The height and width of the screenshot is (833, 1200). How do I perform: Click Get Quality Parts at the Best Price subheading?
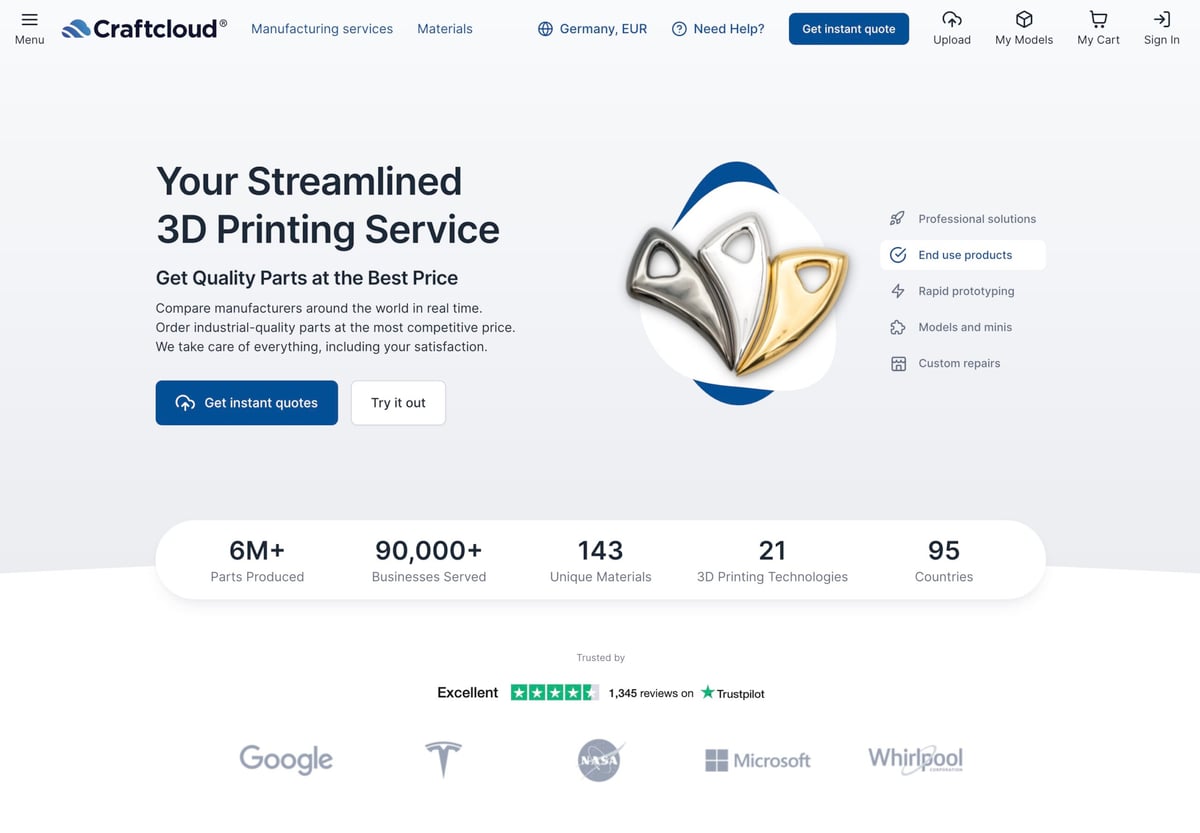(307, 278)
